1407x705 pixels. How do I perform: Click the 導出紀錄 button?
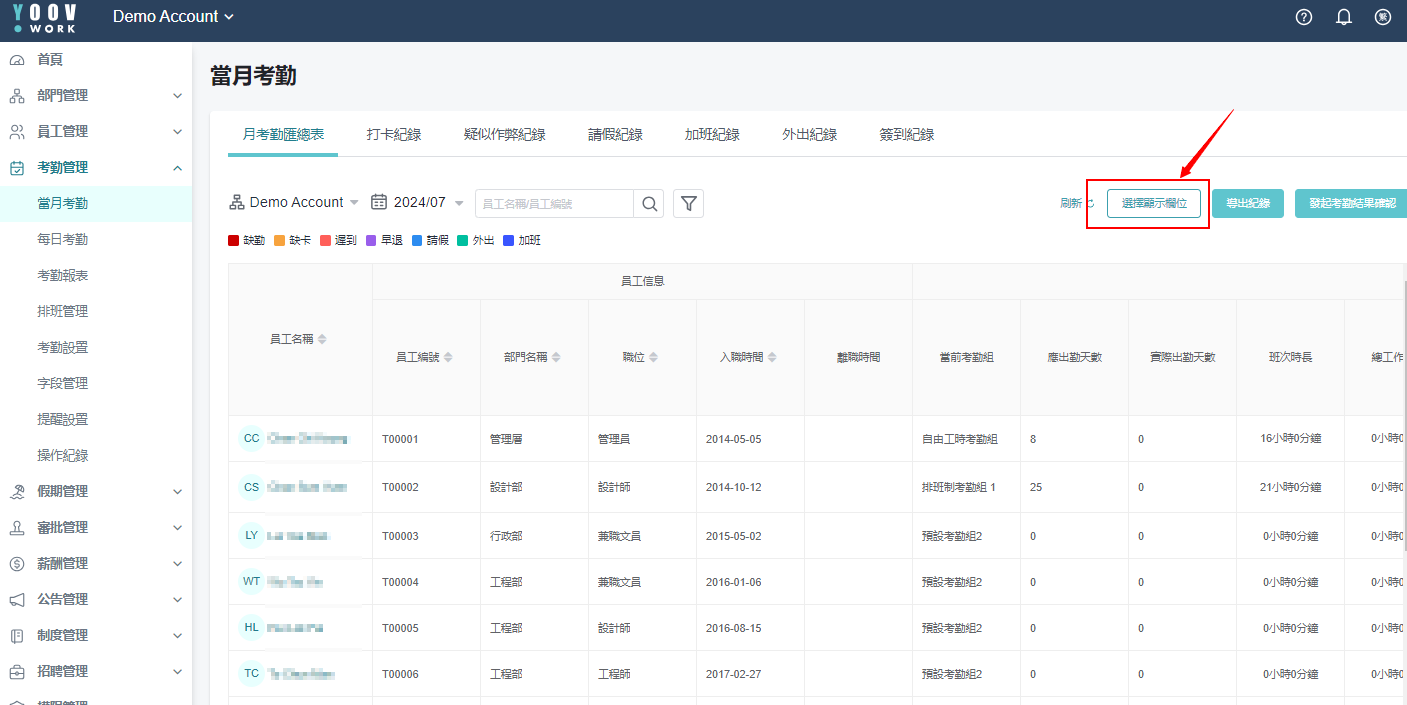pyautogui.click(x=1247, y=203)
